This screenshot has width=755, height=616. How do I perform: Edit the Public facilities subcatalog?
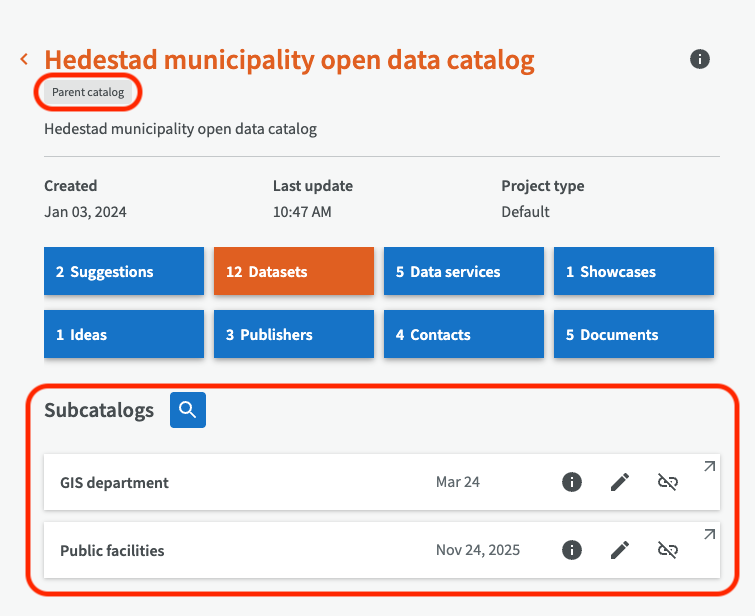point(620,550)
